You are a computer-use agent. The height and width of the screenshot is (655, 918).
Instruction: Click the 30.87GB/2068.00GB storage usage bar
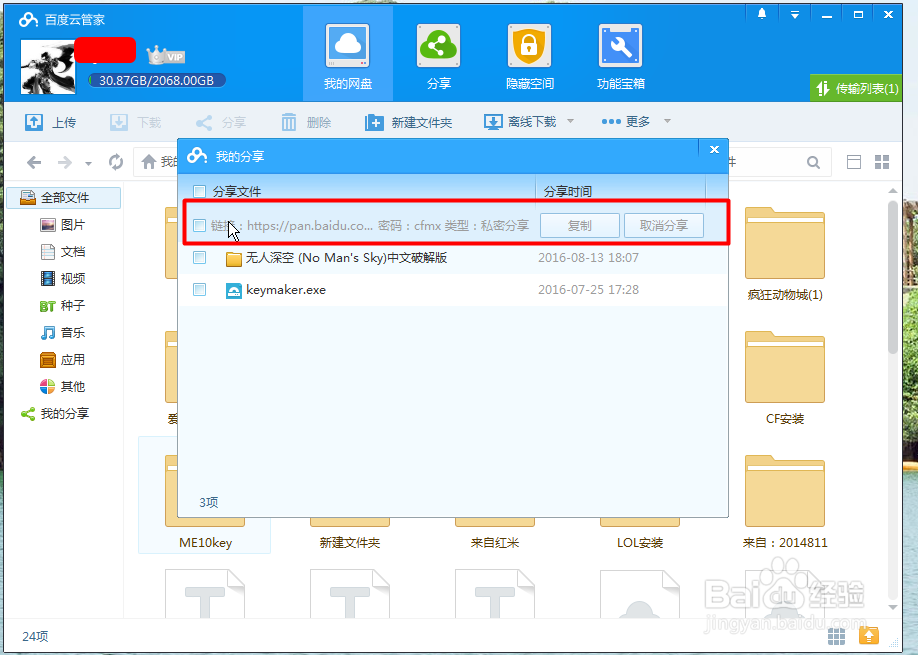click(x=156, y=80)
